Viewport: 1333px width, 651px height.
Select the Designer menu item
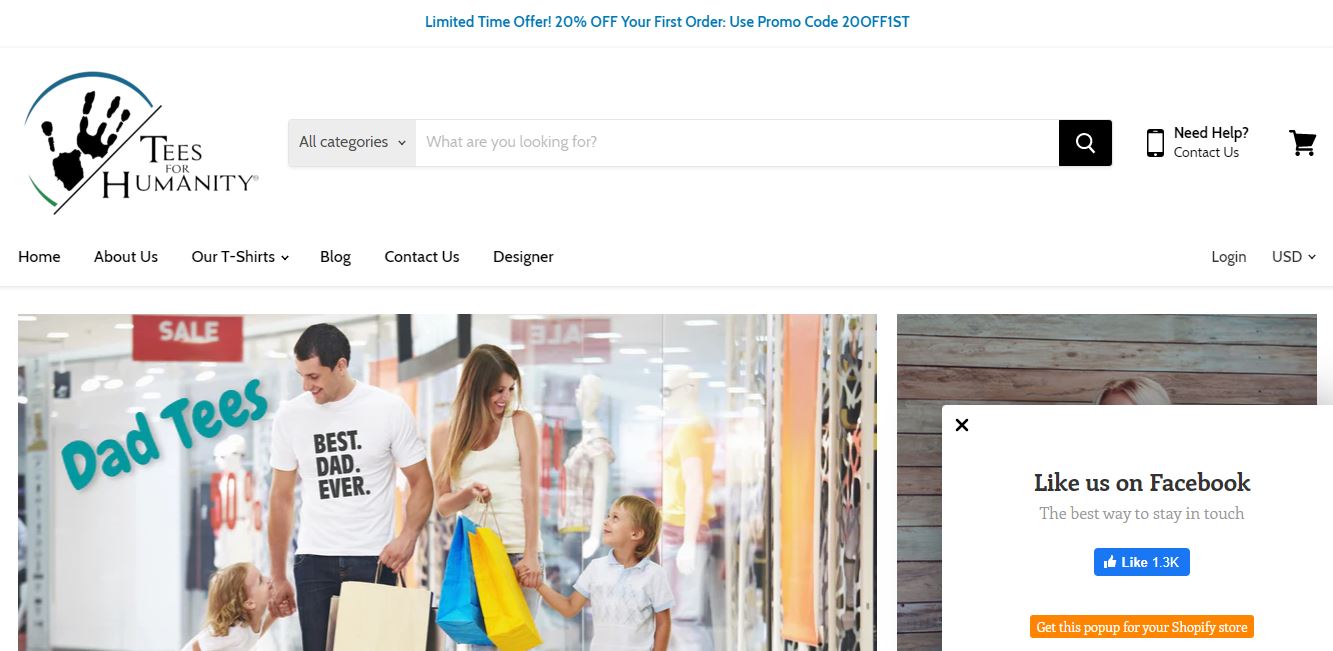click(523, 257)
